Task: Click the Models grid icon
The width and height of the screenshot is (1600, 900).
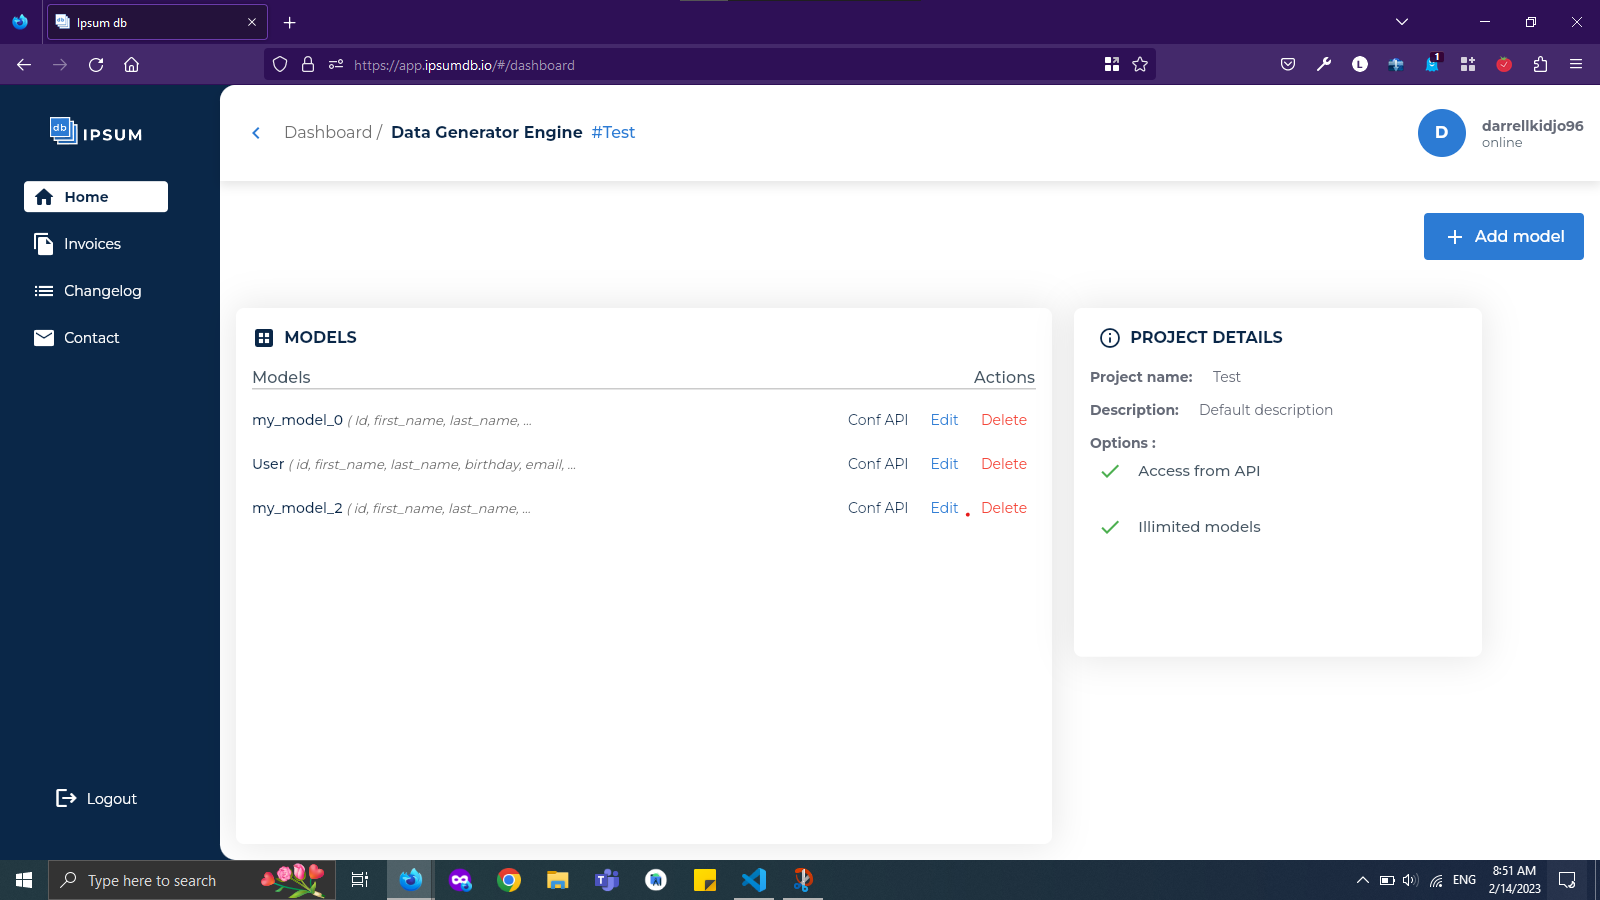Action: coord(264,338)
